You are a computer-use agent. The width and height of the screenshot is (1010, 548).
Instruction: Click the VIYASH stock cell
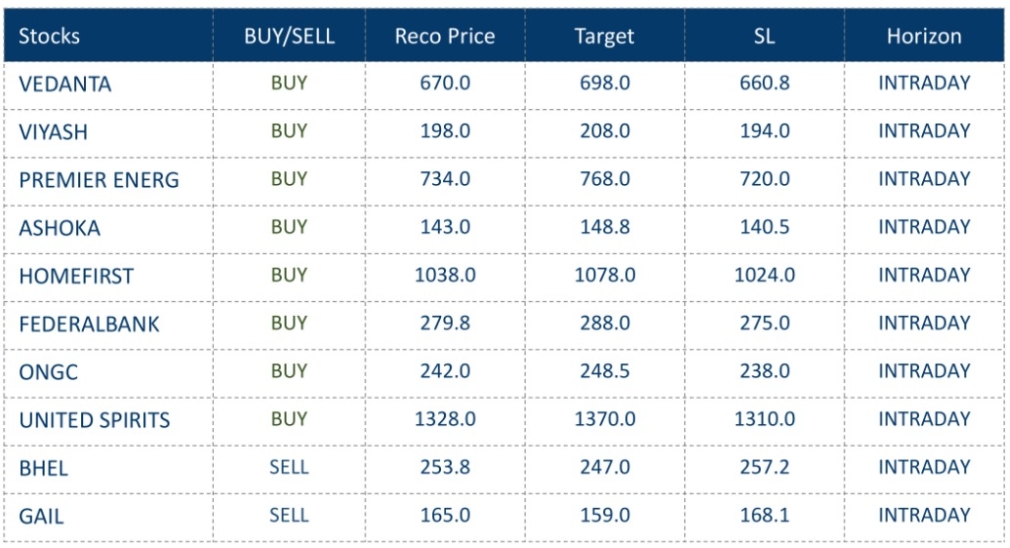[54, 131]
